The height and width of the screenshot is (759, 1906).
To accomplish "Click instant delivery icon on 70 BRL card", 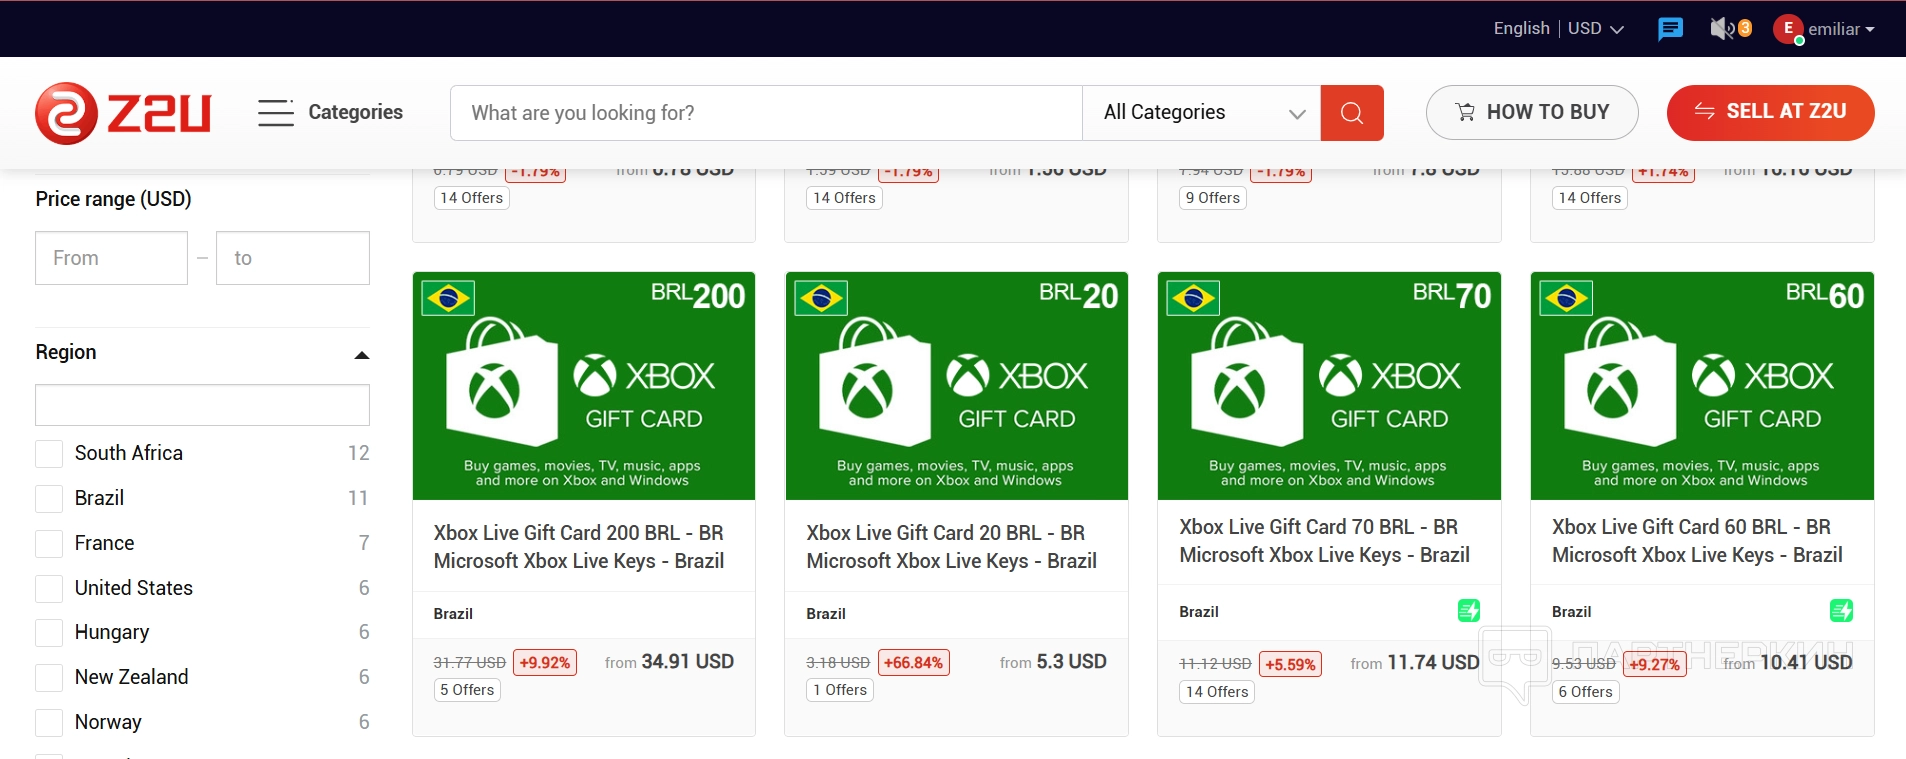I will pyautogui.click(x=1468, y=610).
